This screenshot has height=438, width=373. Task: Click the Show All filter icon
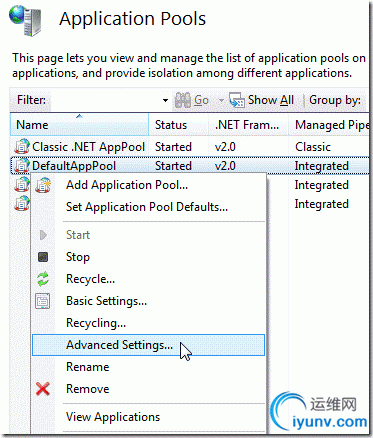point(237,100)
